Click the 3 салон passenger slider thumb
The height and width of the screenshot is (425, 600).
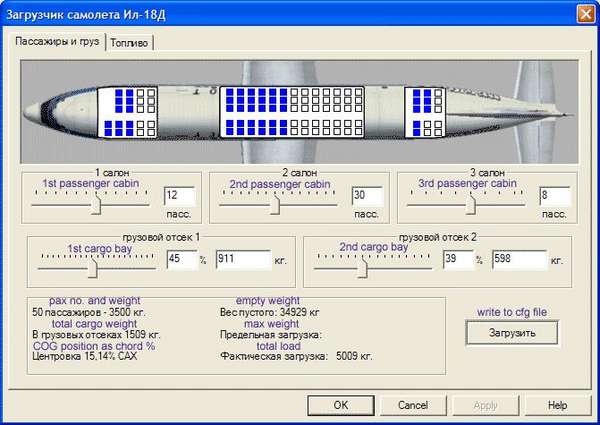pos(471,205)
